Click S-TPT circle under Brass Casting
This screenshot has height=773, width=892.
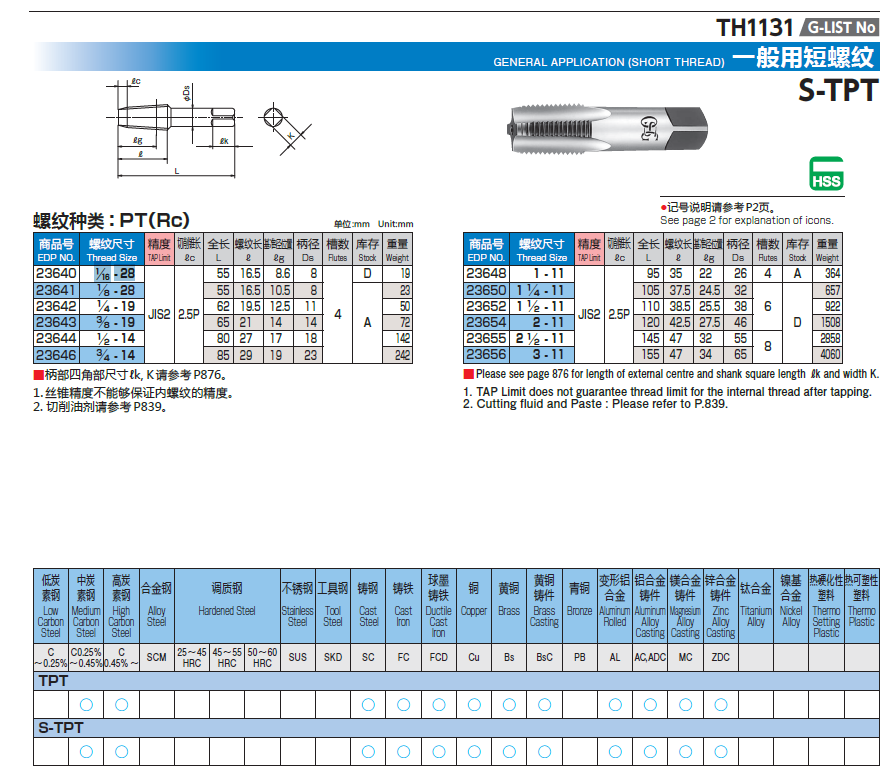(x=545, y=752)
